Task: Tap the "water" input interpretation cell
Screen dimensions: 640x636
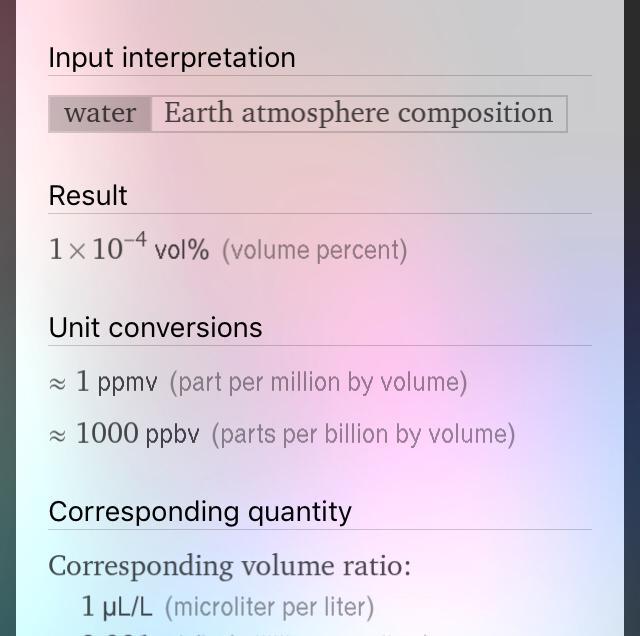Action: (100, 113)
